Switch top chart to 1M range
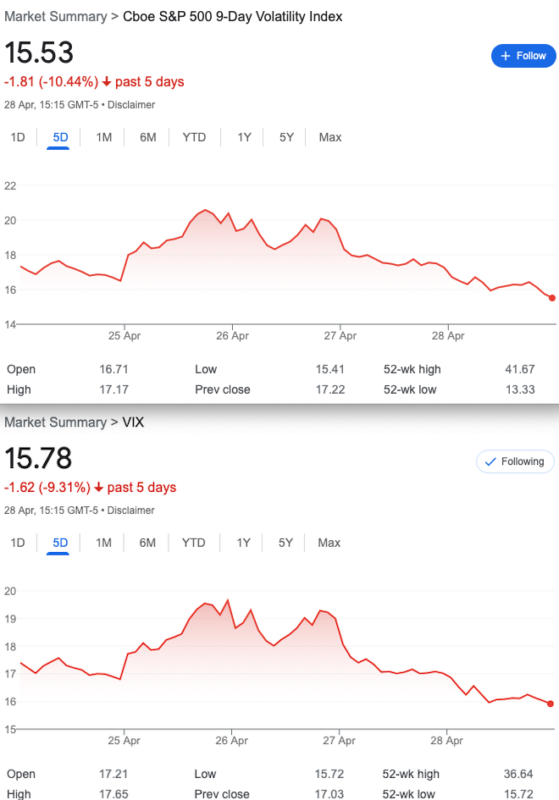The width and height of the screenshot is (559, 800). click(104, 137)
